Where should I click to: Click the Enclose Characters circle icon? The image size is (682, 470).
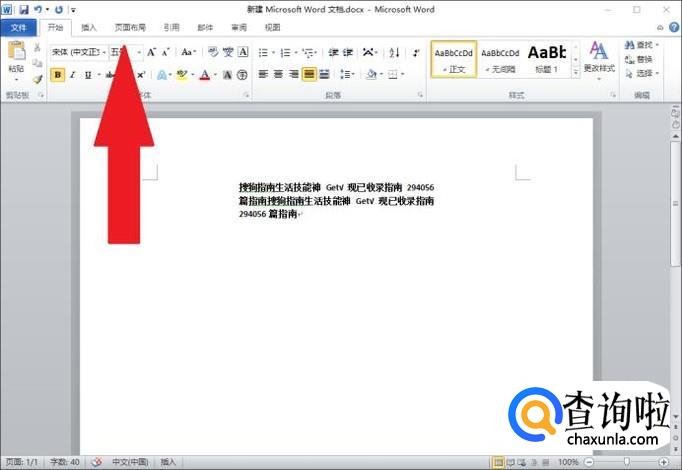point(242,75)
